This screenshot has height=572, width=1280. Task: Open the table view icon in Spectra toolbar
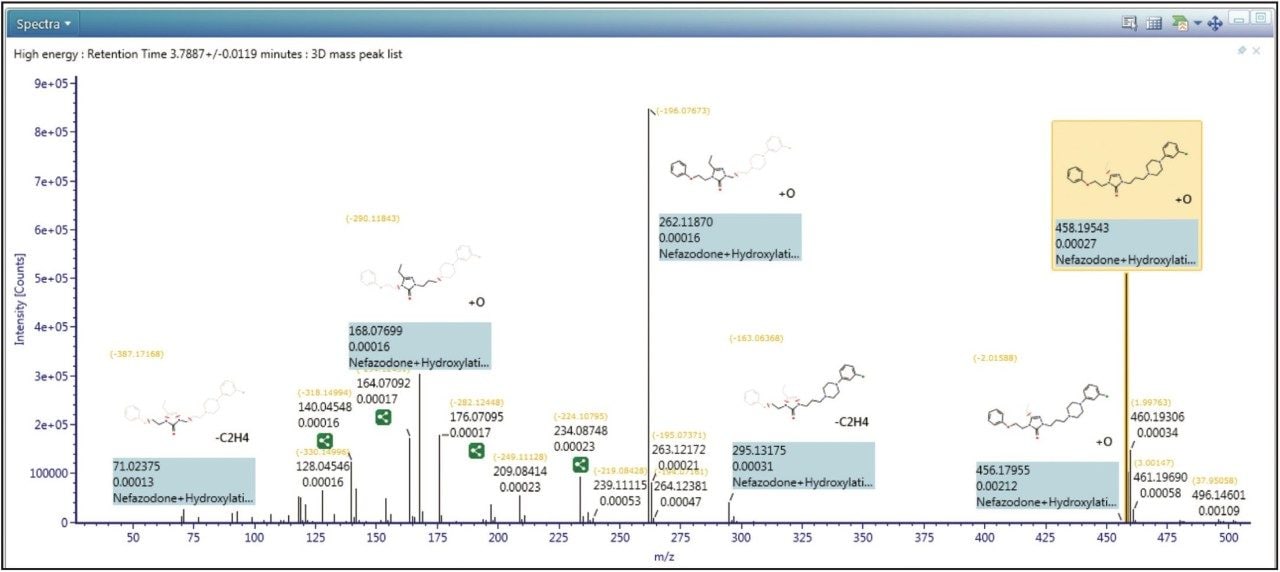click(1153, 22)
